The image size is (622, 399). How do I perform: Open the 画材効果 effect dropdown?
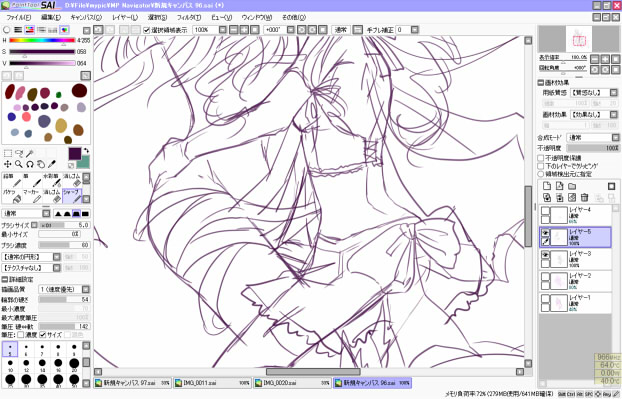tap(614, 114)
